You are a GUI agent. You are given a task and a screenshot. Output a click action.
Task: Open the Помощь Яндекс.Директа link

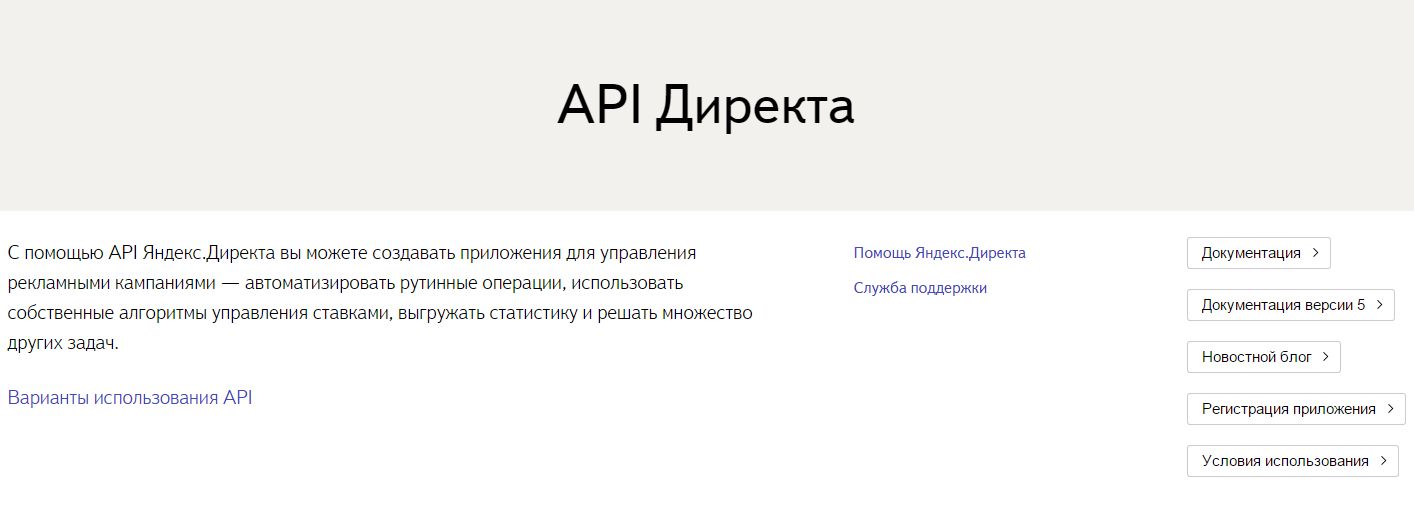(939, 253)
